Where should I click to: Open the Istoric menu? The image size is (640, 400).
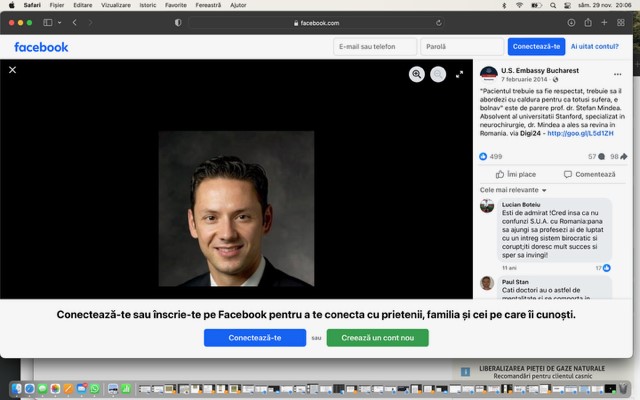click(x=148, y=5)
